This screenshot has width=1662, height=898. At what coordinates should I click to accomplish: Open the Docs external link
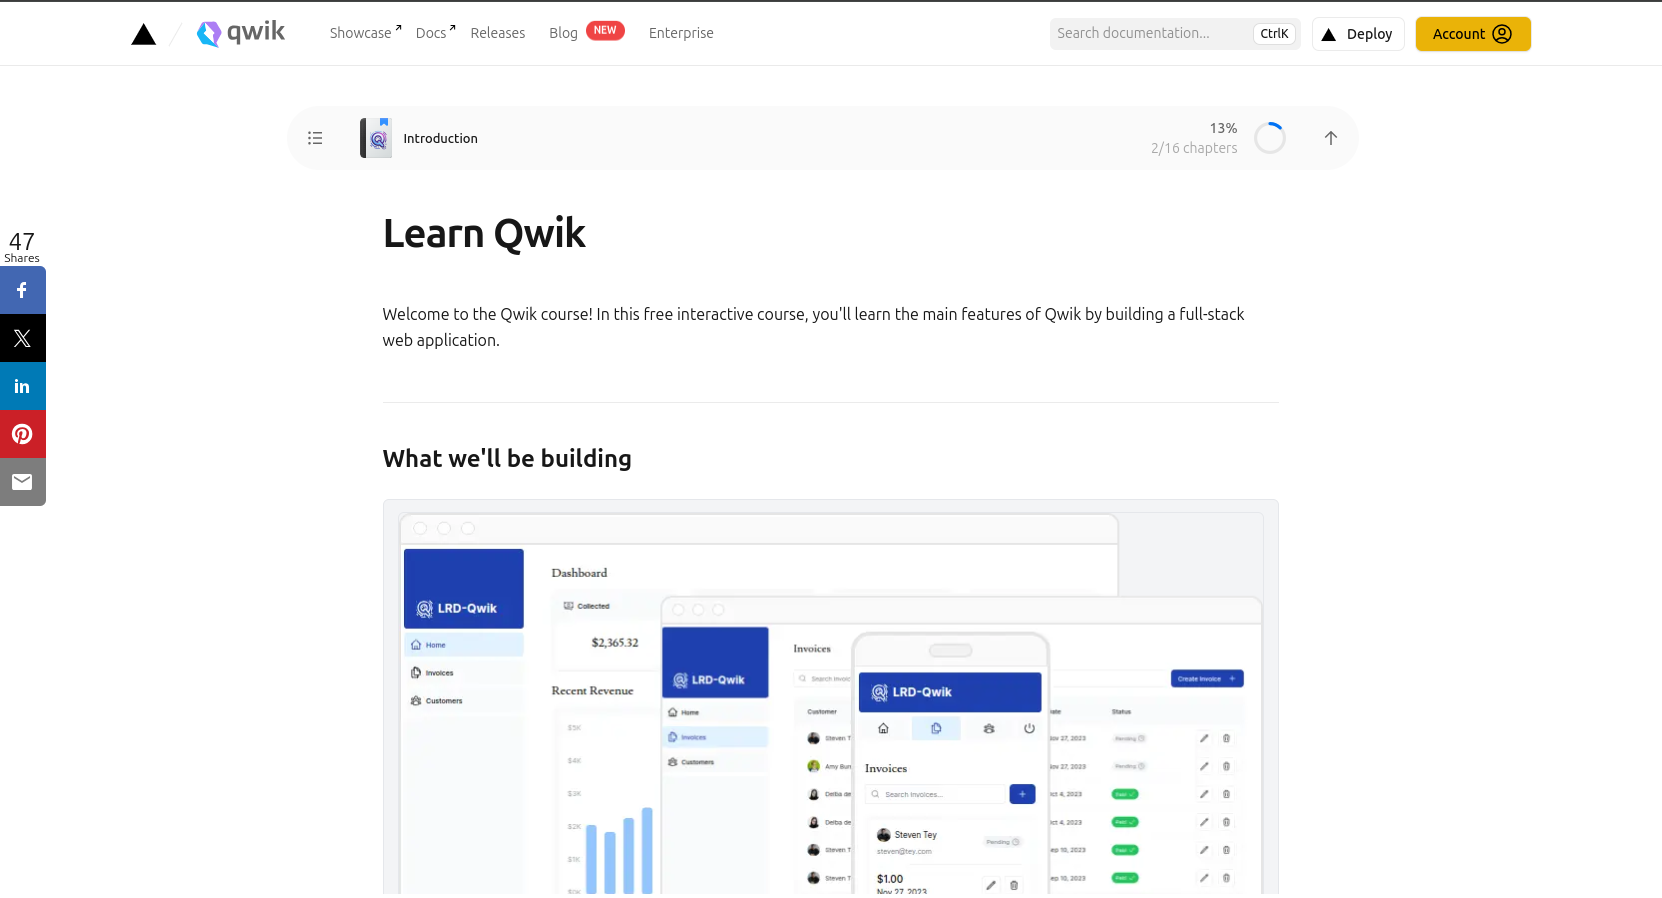pos(436,33)
